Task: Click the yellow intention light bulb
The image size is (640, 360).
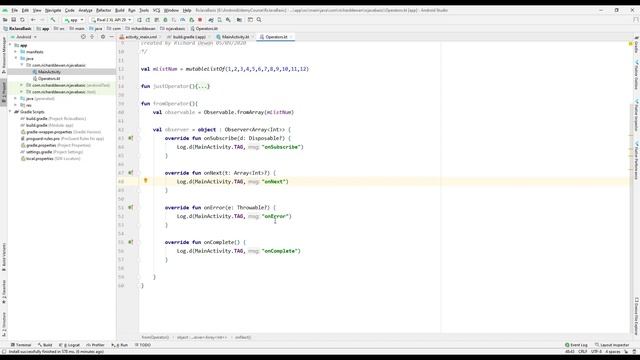Action: [x=145, y=180]
